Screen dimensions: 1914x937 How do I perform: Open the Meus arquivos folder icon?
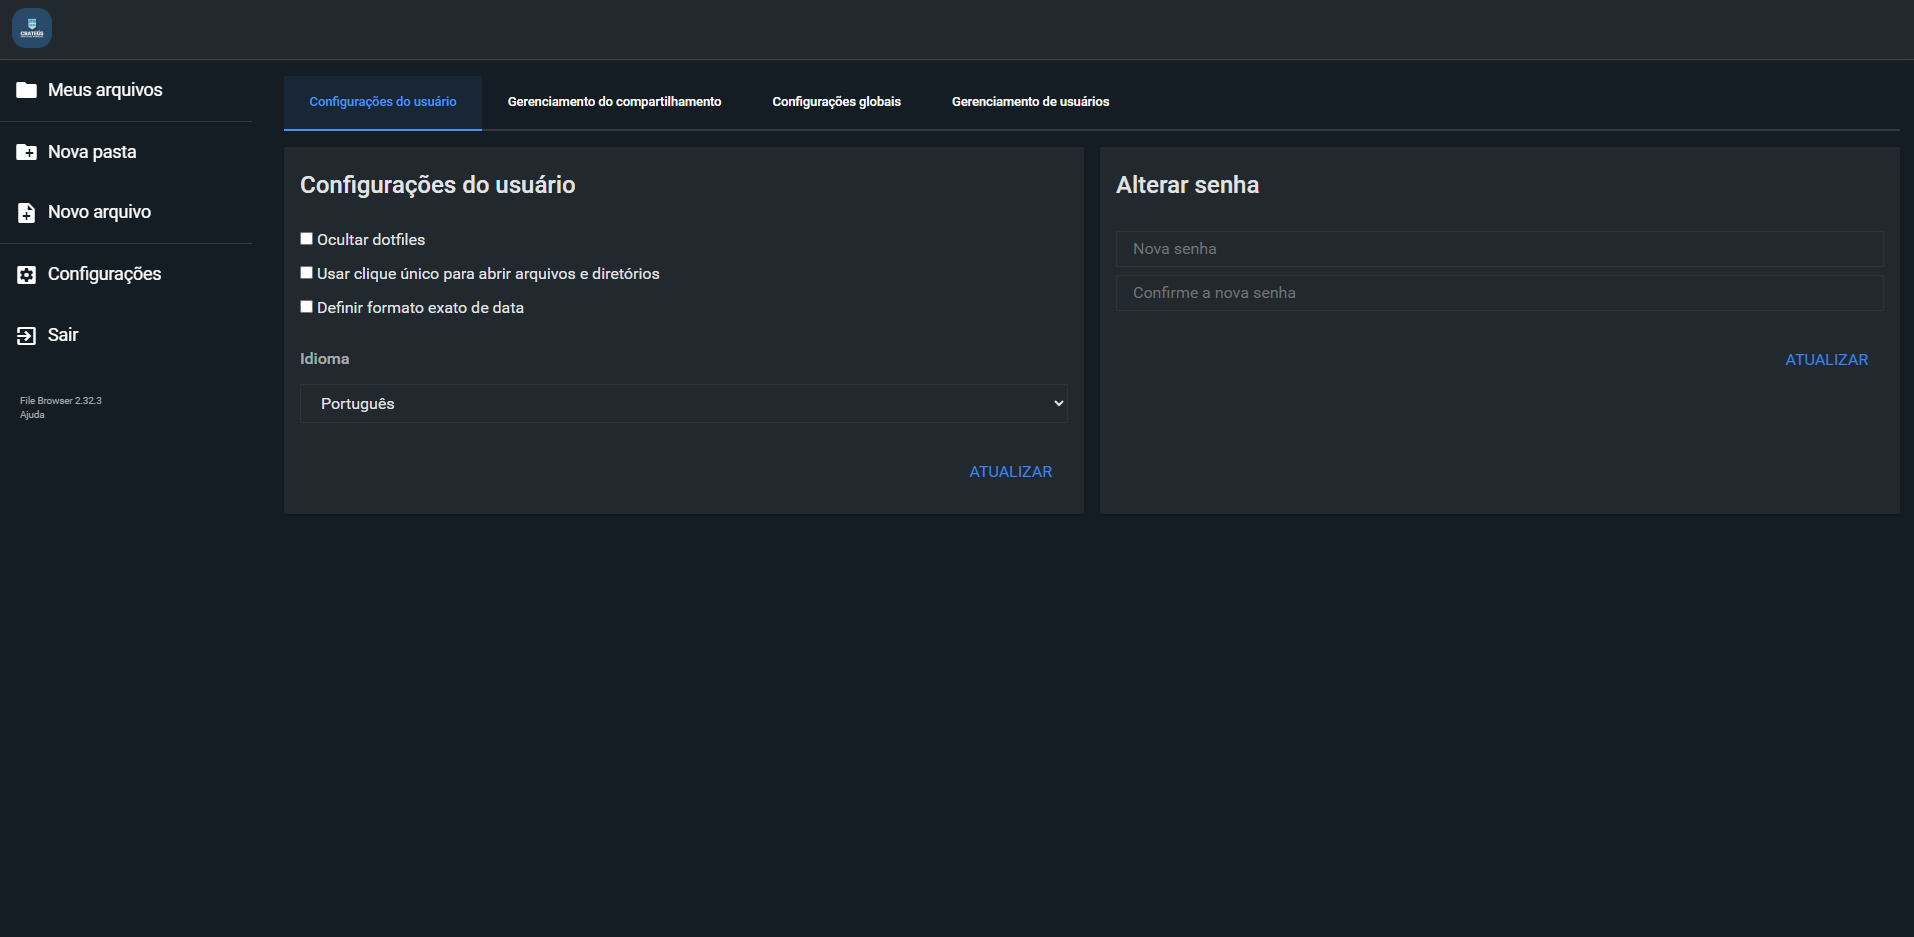click(x=27, y=90)
